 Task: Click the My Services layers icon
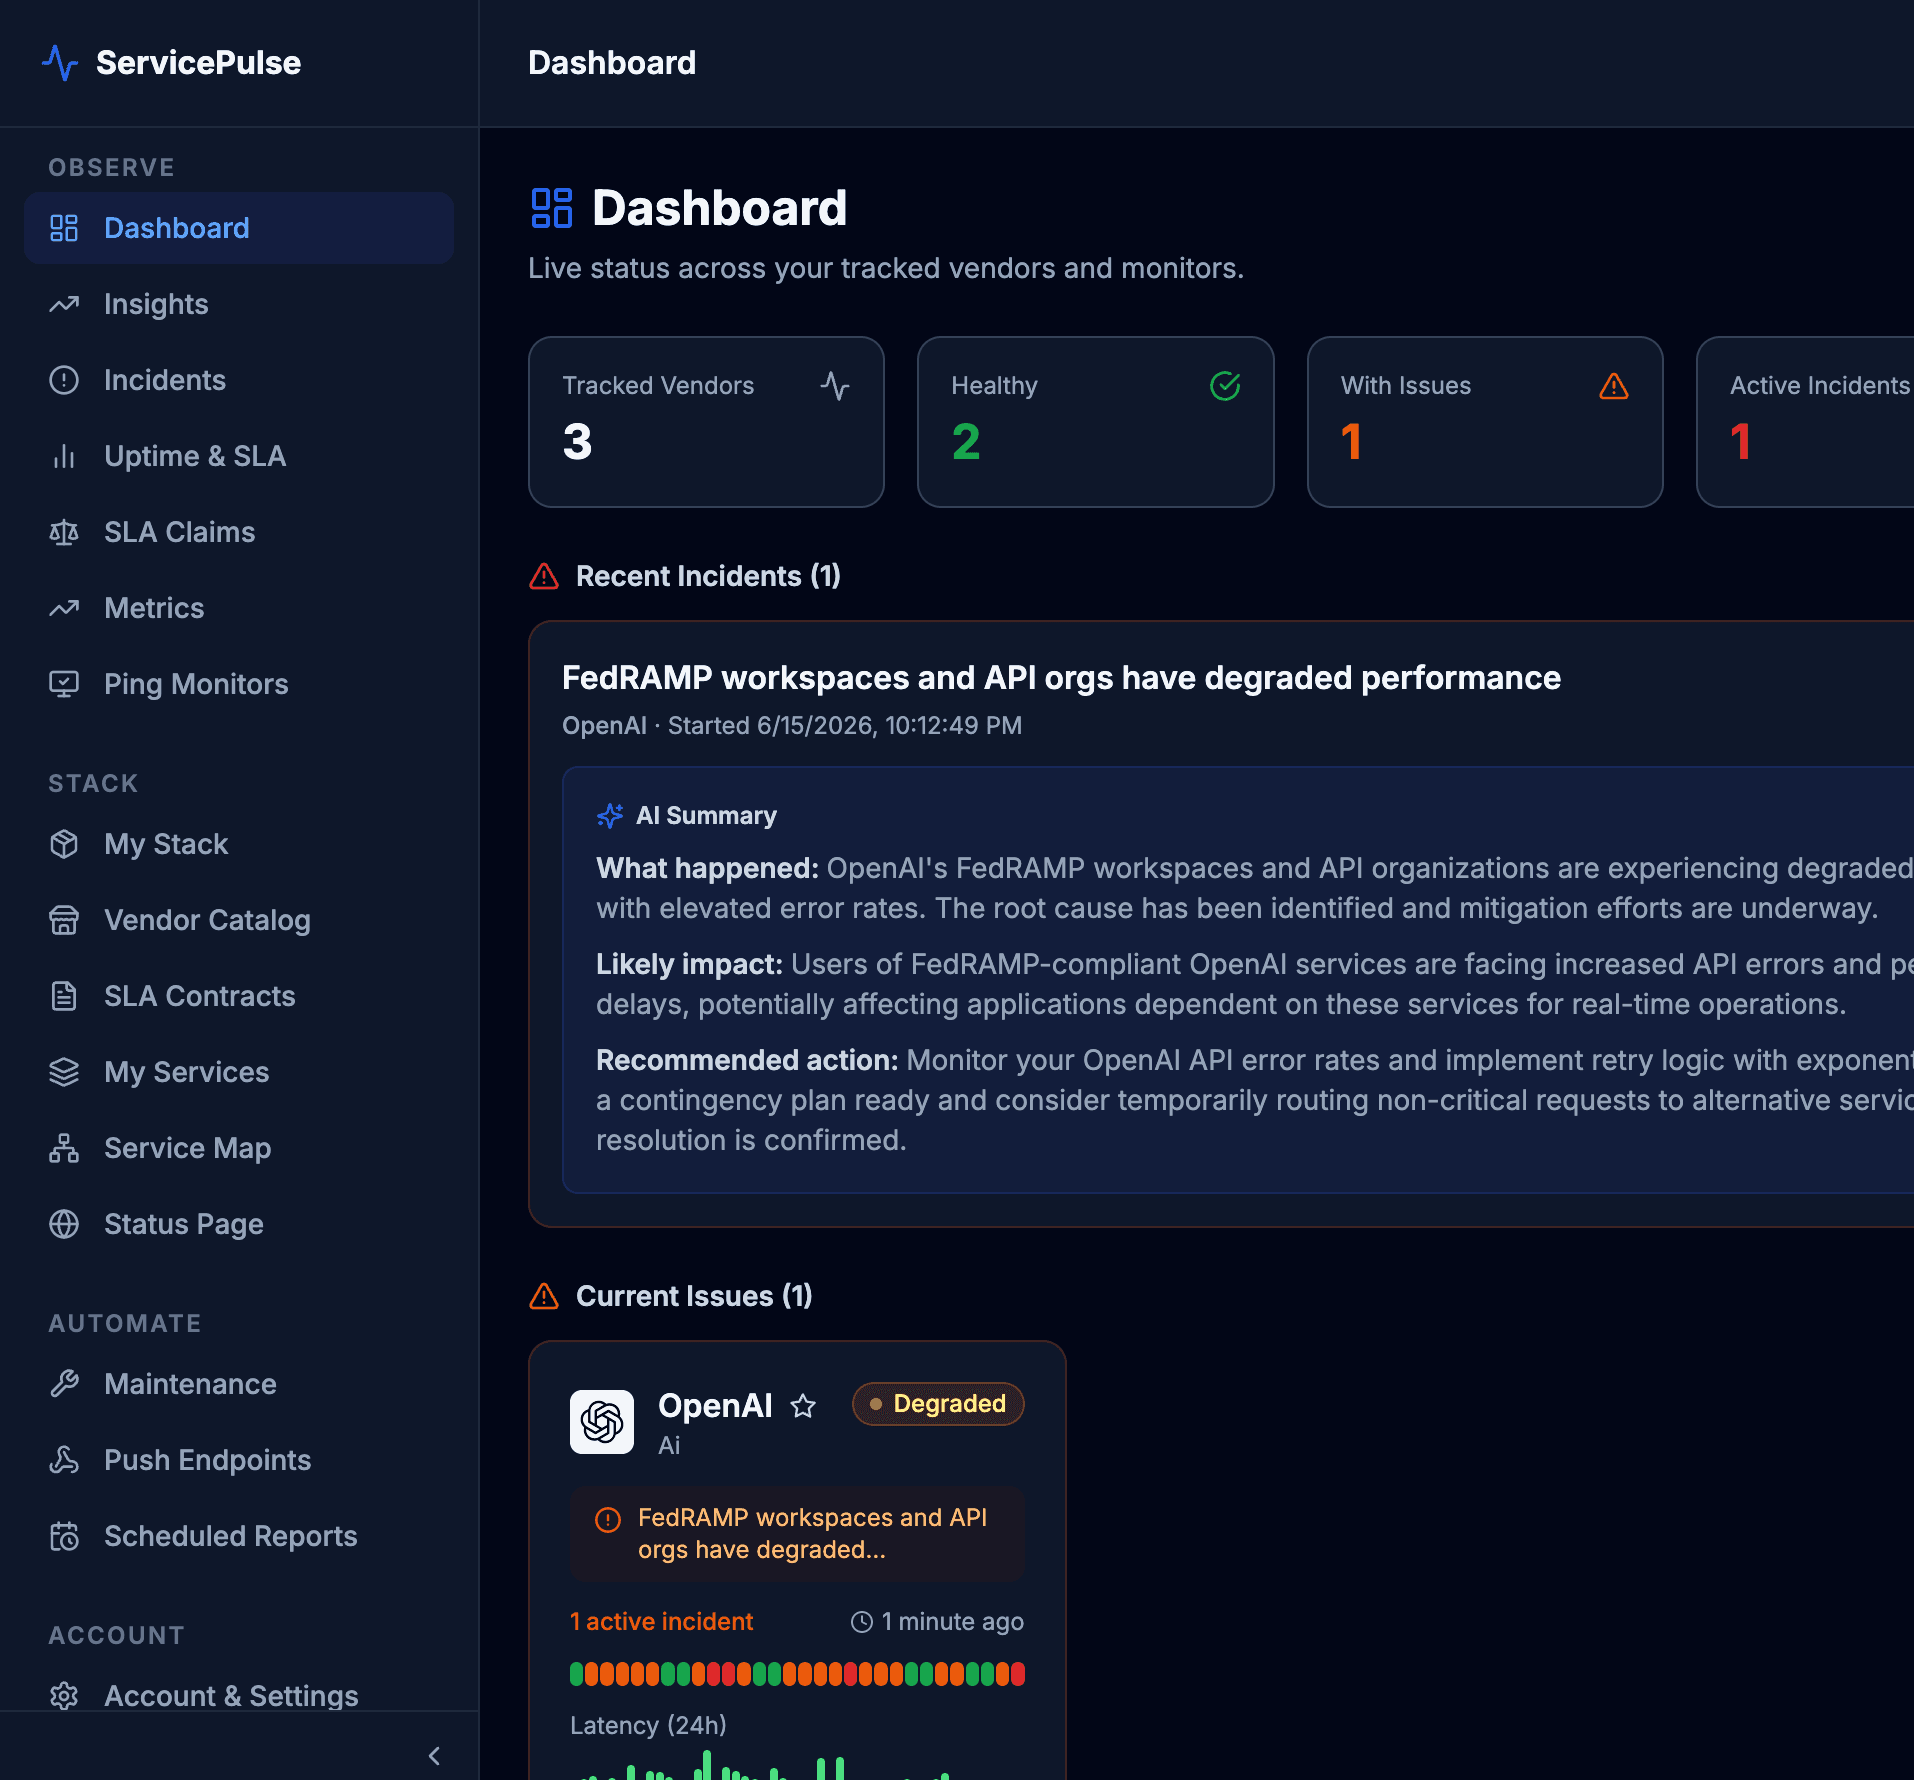click(x=64, y=1072)
